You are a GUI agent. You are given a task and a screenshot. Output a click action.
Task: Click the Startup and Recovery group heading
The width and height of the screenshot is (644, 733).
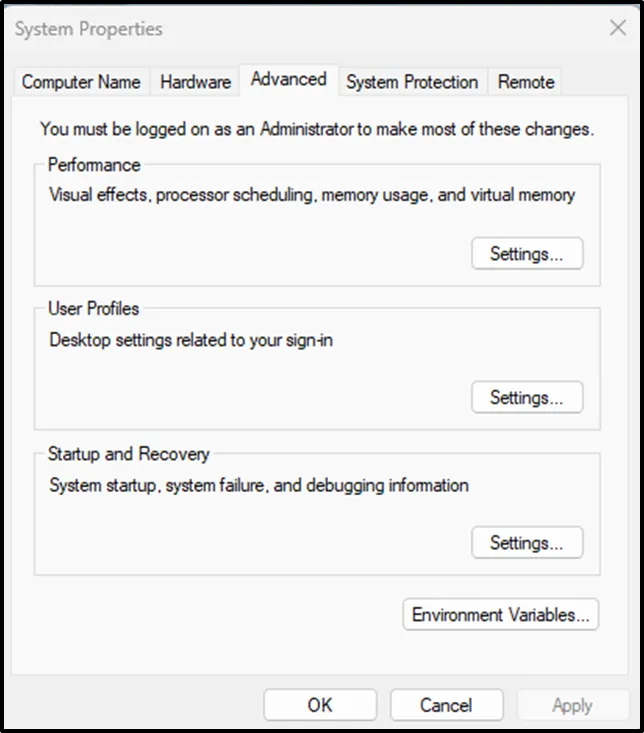[x=129, y=454]
